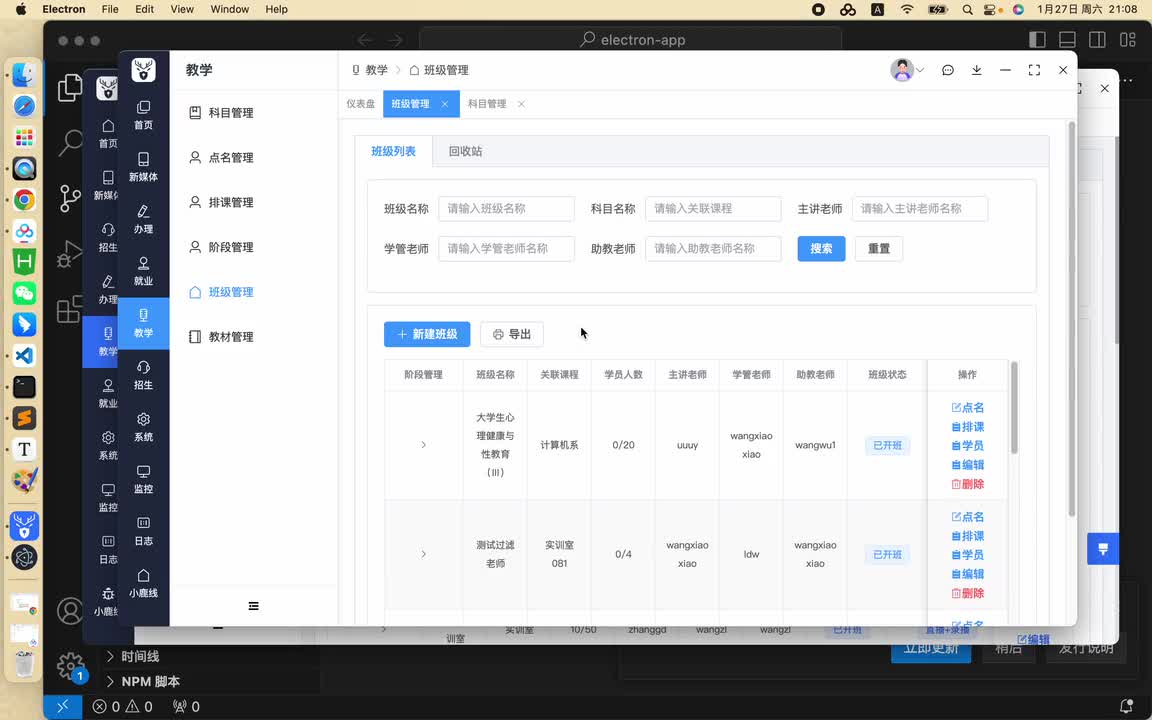
Task: Open user avatar dropdown menu
Action: 907,70
